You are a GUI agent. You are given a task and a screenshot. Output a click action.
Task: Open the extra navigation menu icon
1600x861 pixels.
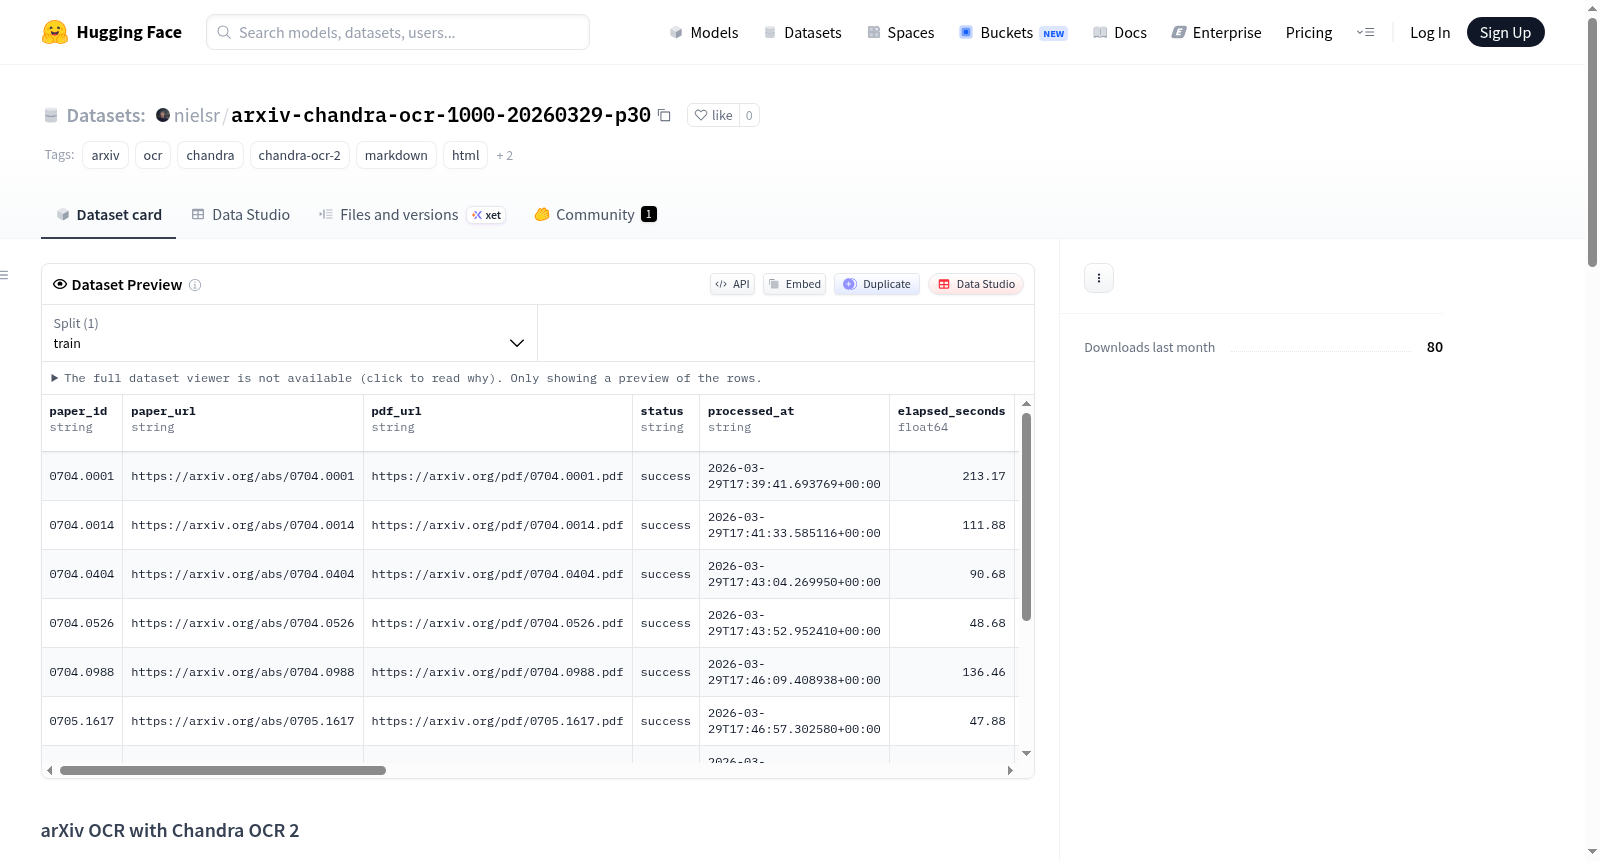click(x=1365, y=33)
